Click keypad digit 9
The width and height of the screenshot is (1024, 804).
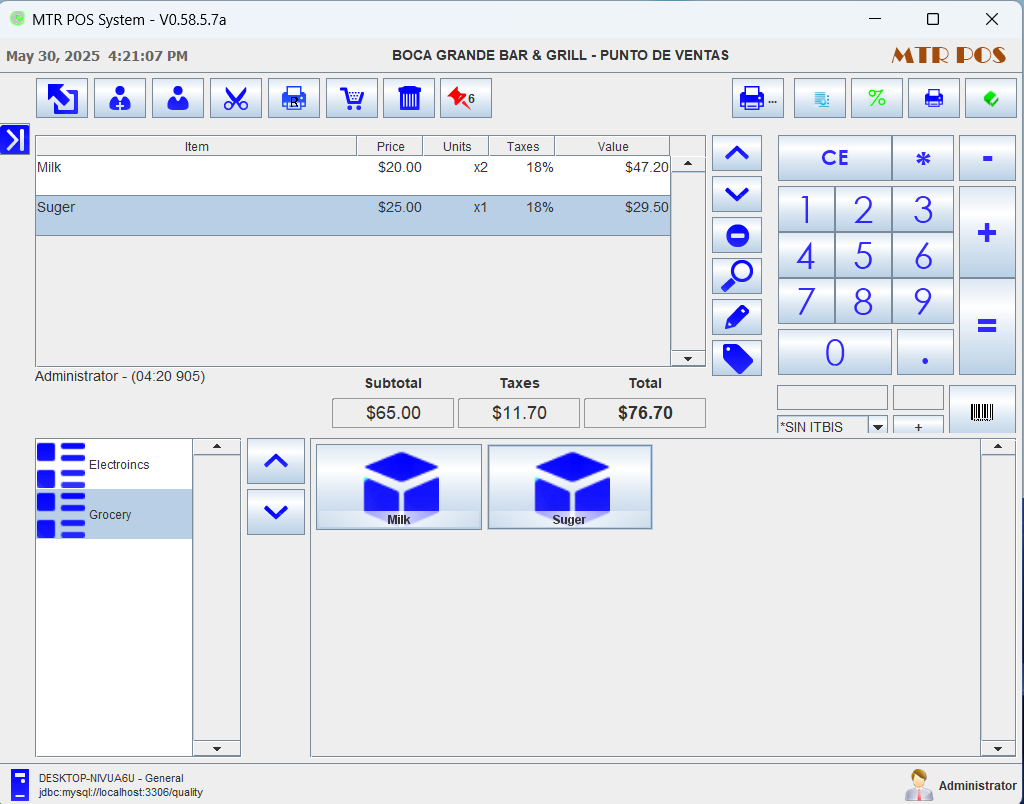click(923, 301)
